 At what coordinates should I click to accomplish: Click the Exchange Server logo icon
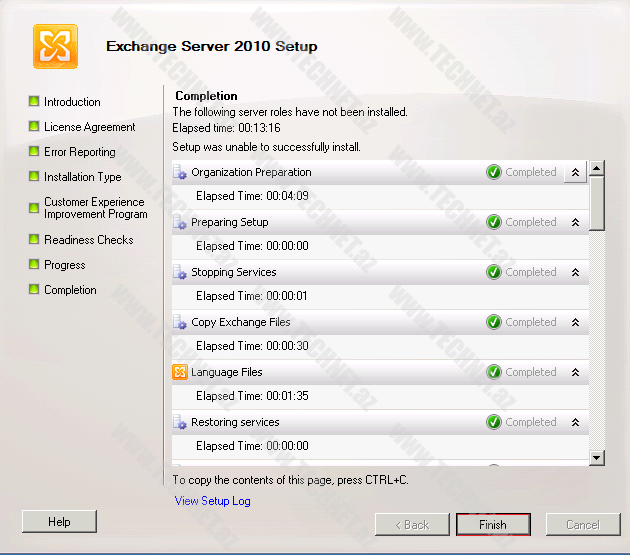(x=55, y=46)
